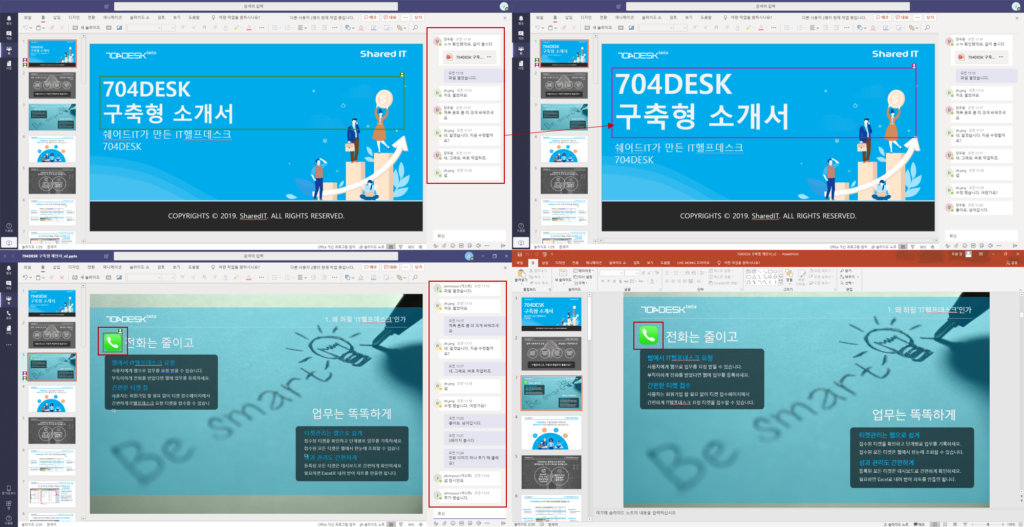Open the 삽입 tab in top-left ribbon
Image resolution: width=1024 pixels, height=527 pixels.
click(x=57, y=18)
